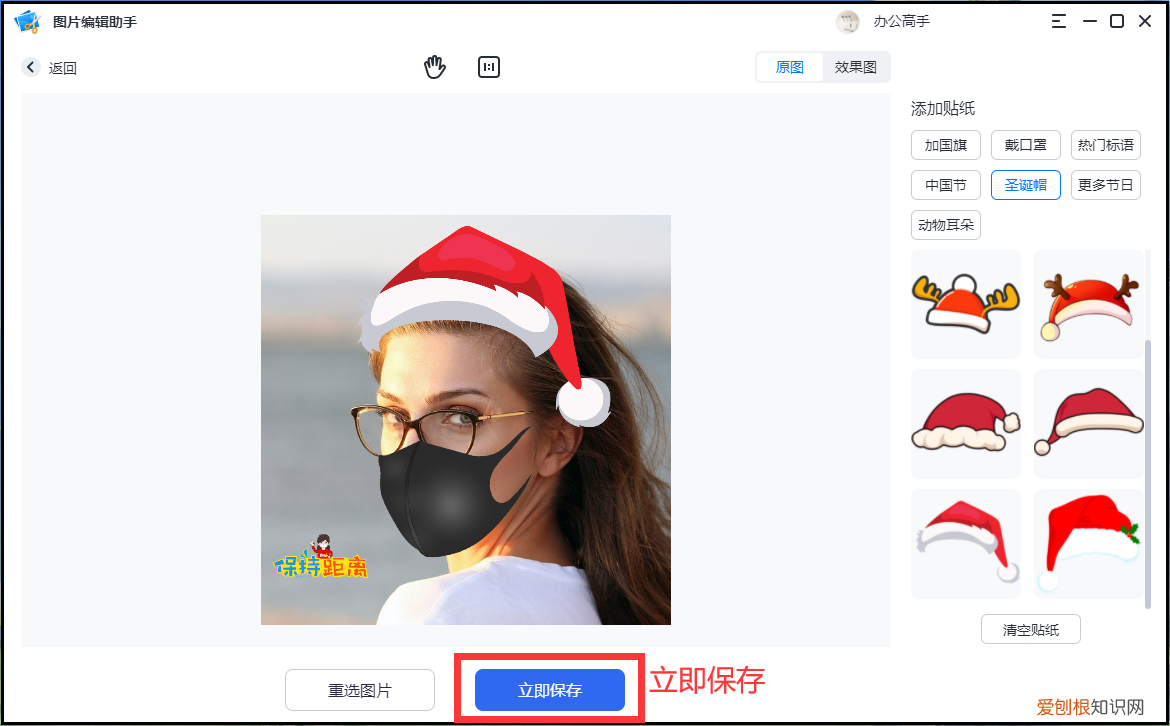Click the 图片编辑助手 app logo

click(27, 20)
